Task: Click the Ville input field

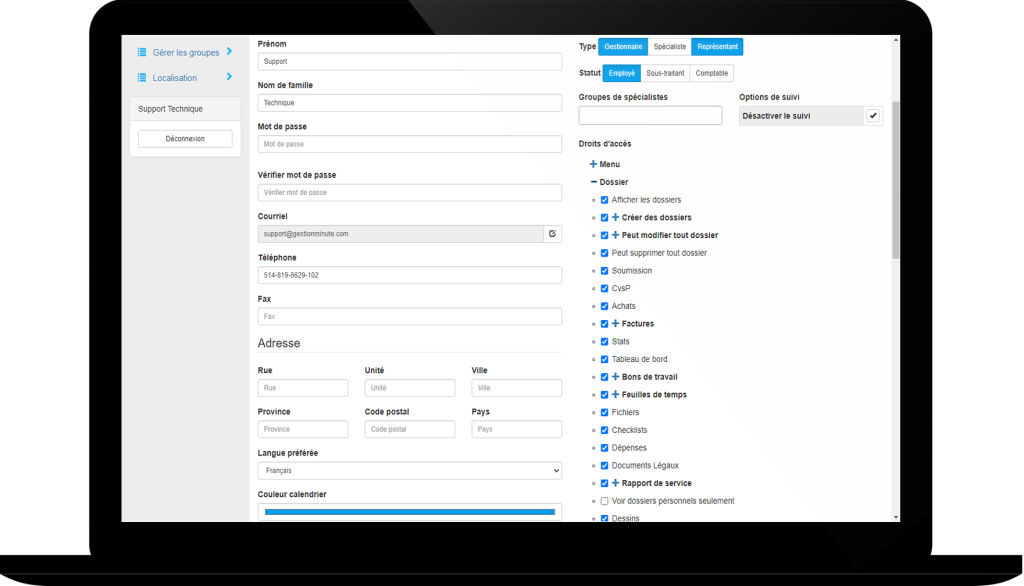Action: point(517,387)
